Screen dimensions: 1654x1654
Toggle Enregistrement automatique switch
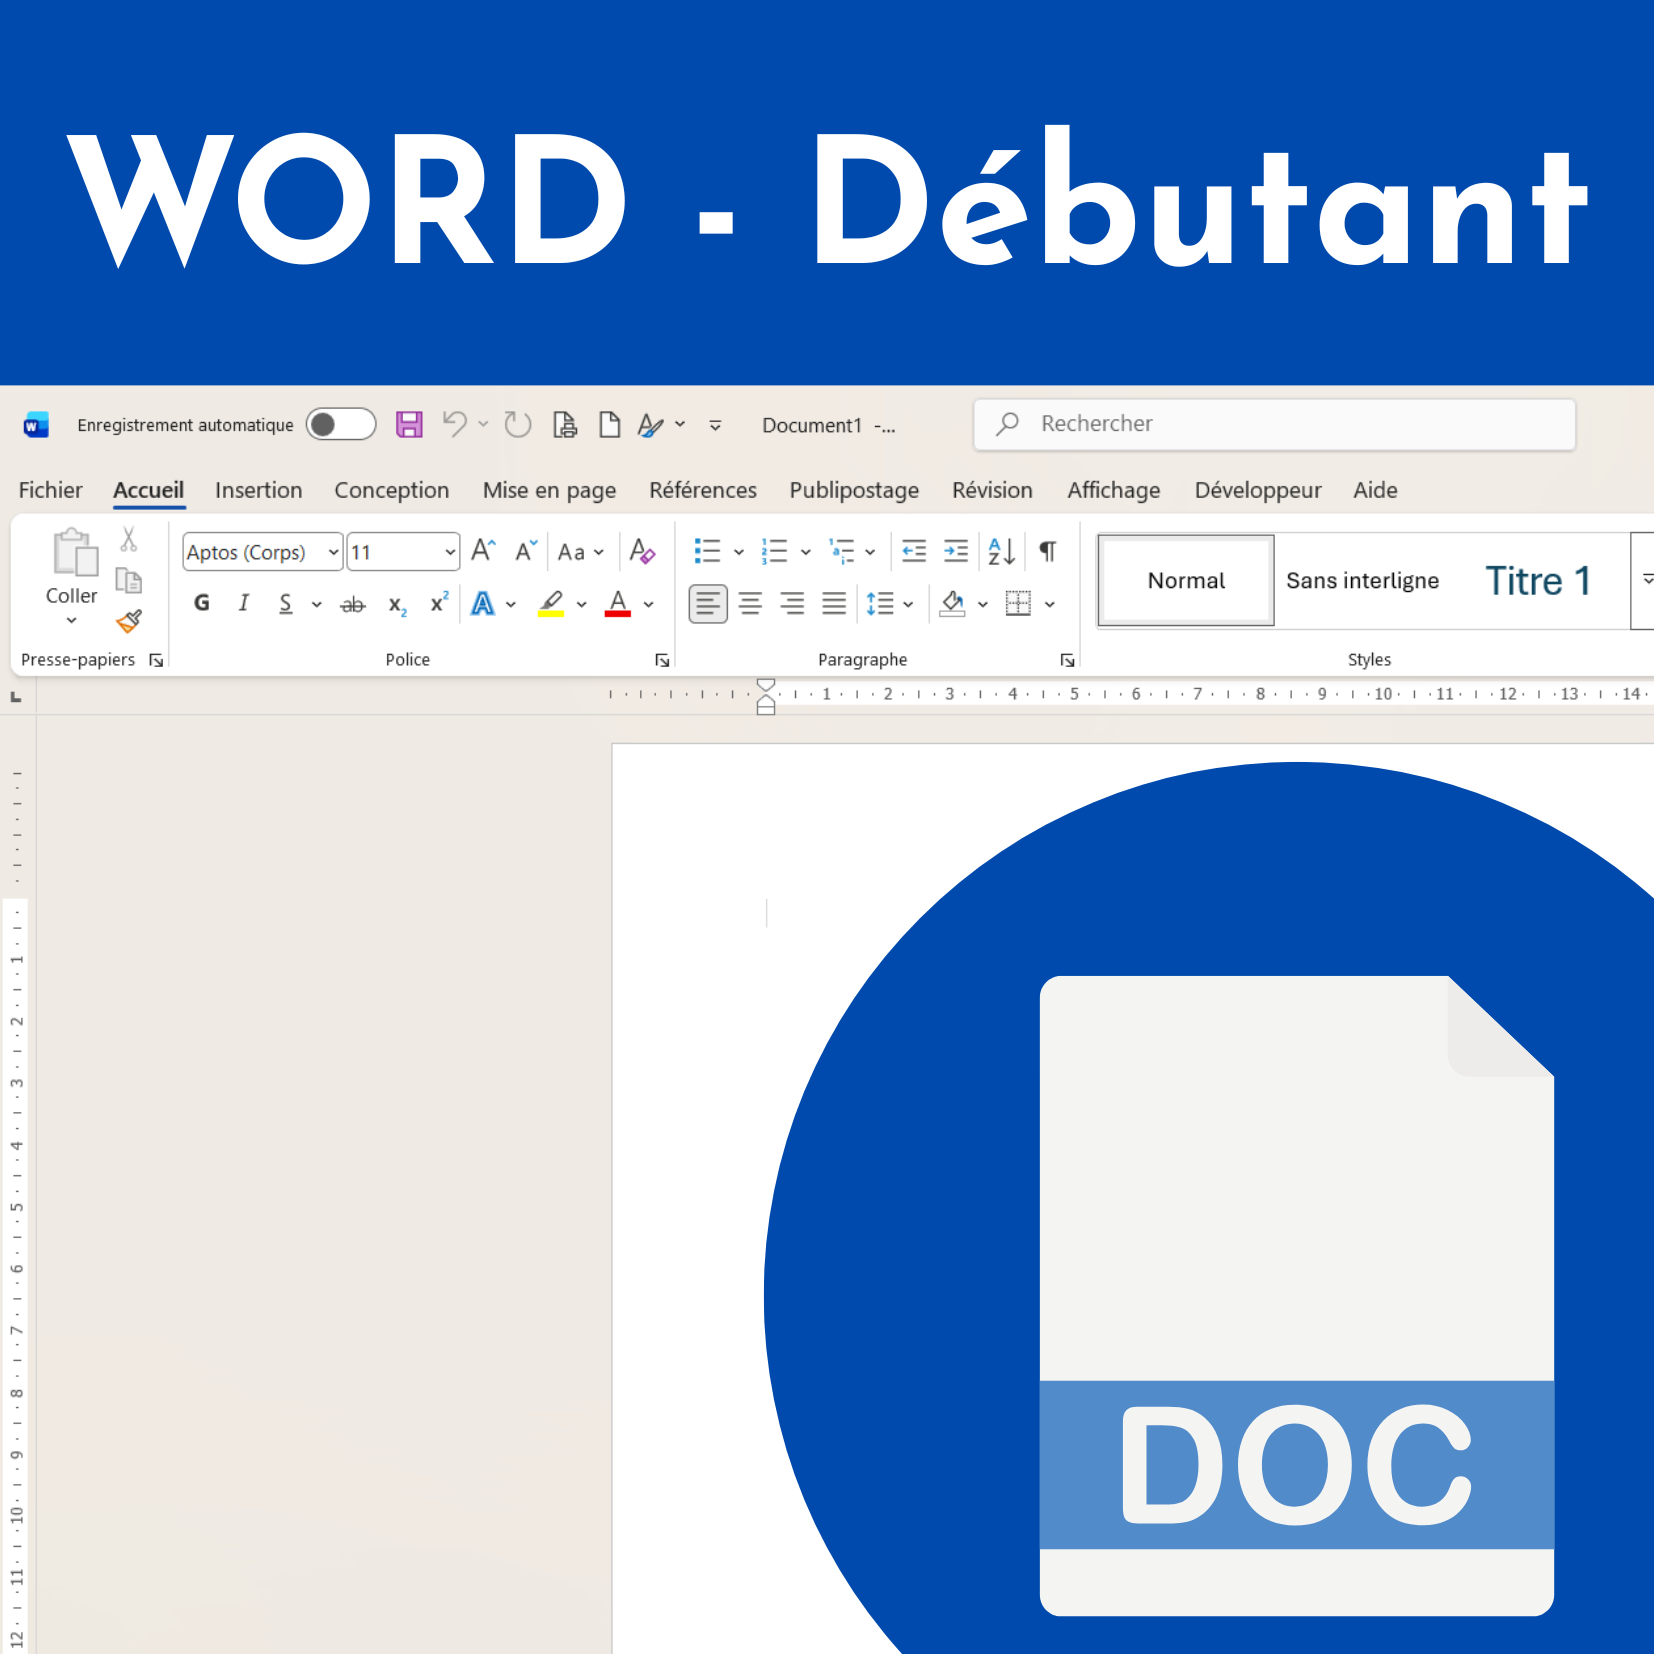point(341,424)
